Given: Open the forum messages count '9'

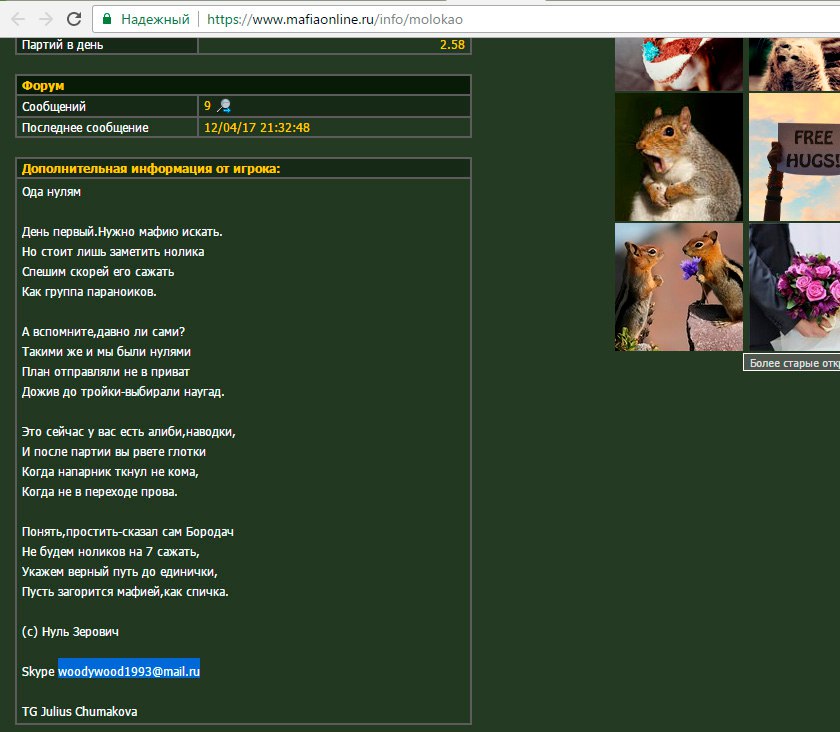Looking at the screenshot, I should pos(207,106).
